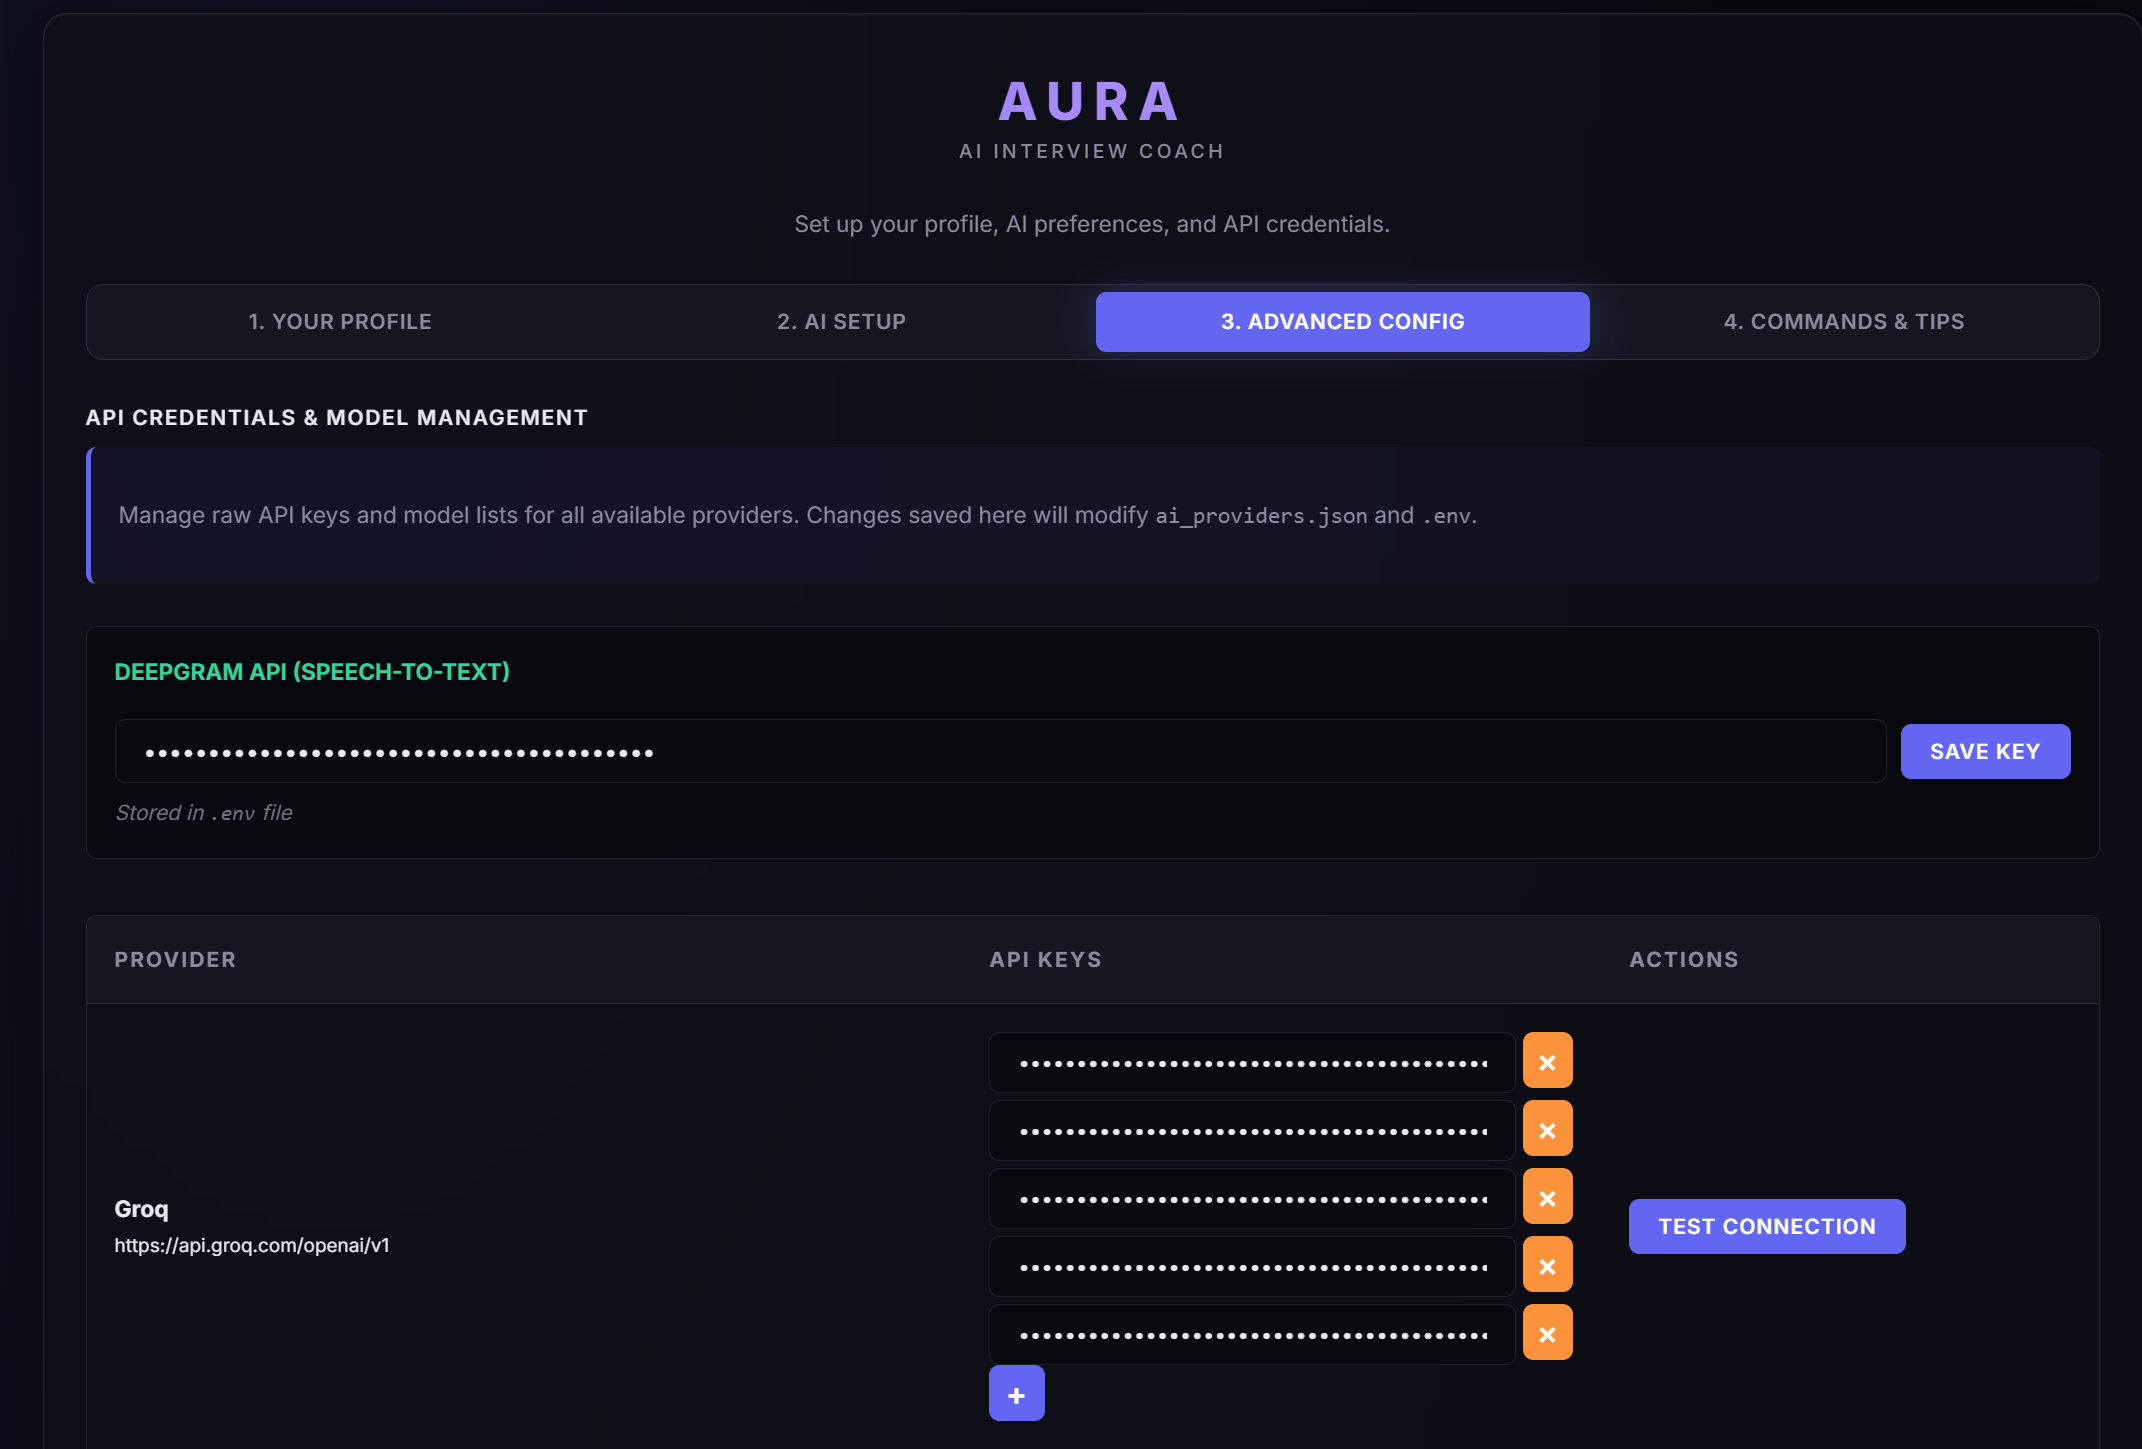Delete the second Groq API key
The height and width of the screenshot is (1449, 2142).
coord(1547,1128)
